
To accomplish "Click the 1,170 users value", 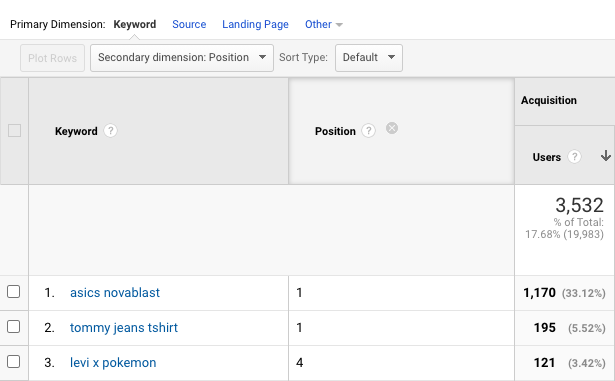I will (539, 293).
